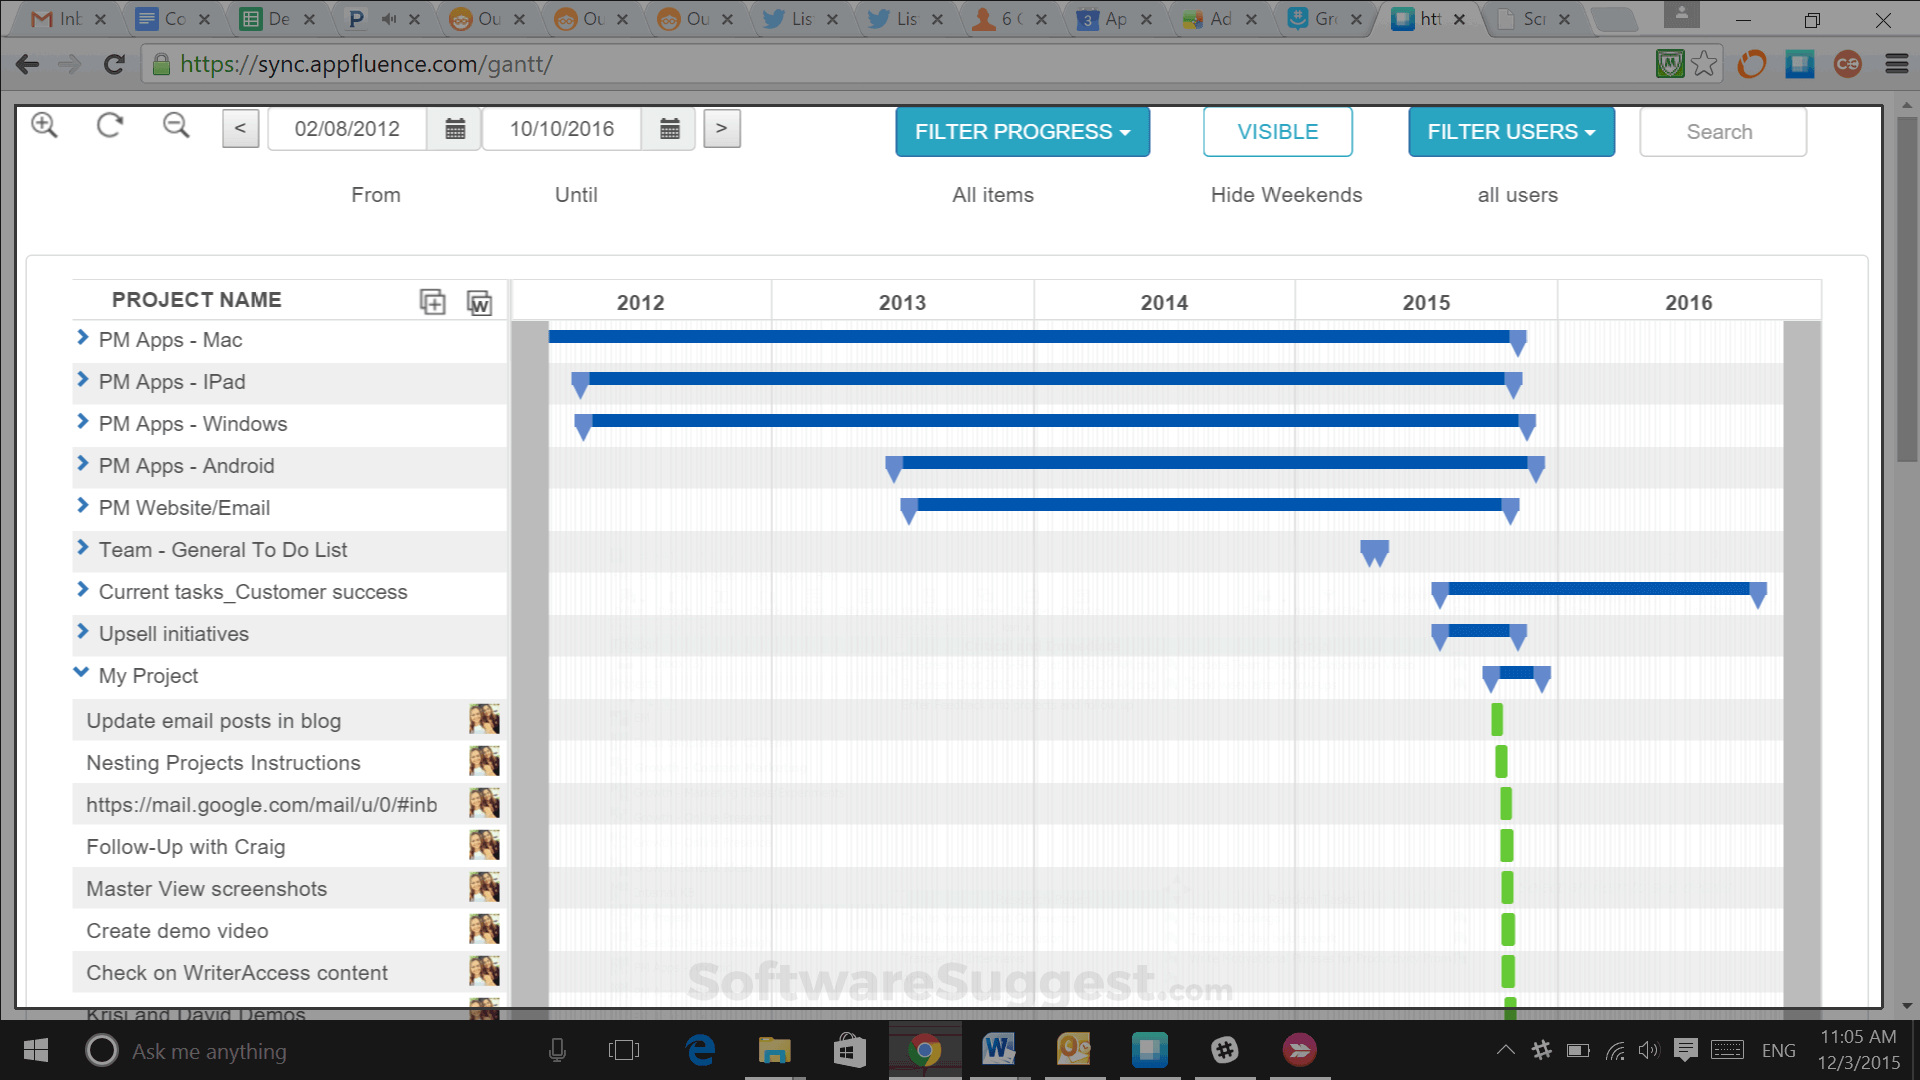Open the calendar picker for the Until date
Screen dimensions: 1920x1080
pos(669,128)
